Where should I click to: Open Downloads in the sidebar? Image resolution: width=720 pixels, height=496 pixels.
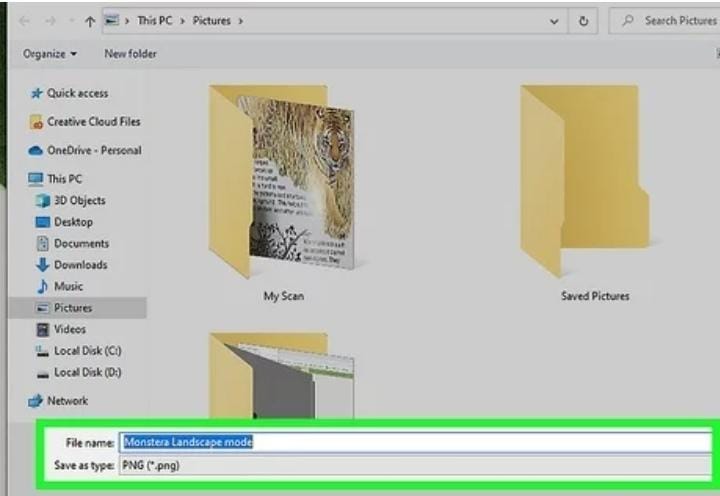(81, 265)
